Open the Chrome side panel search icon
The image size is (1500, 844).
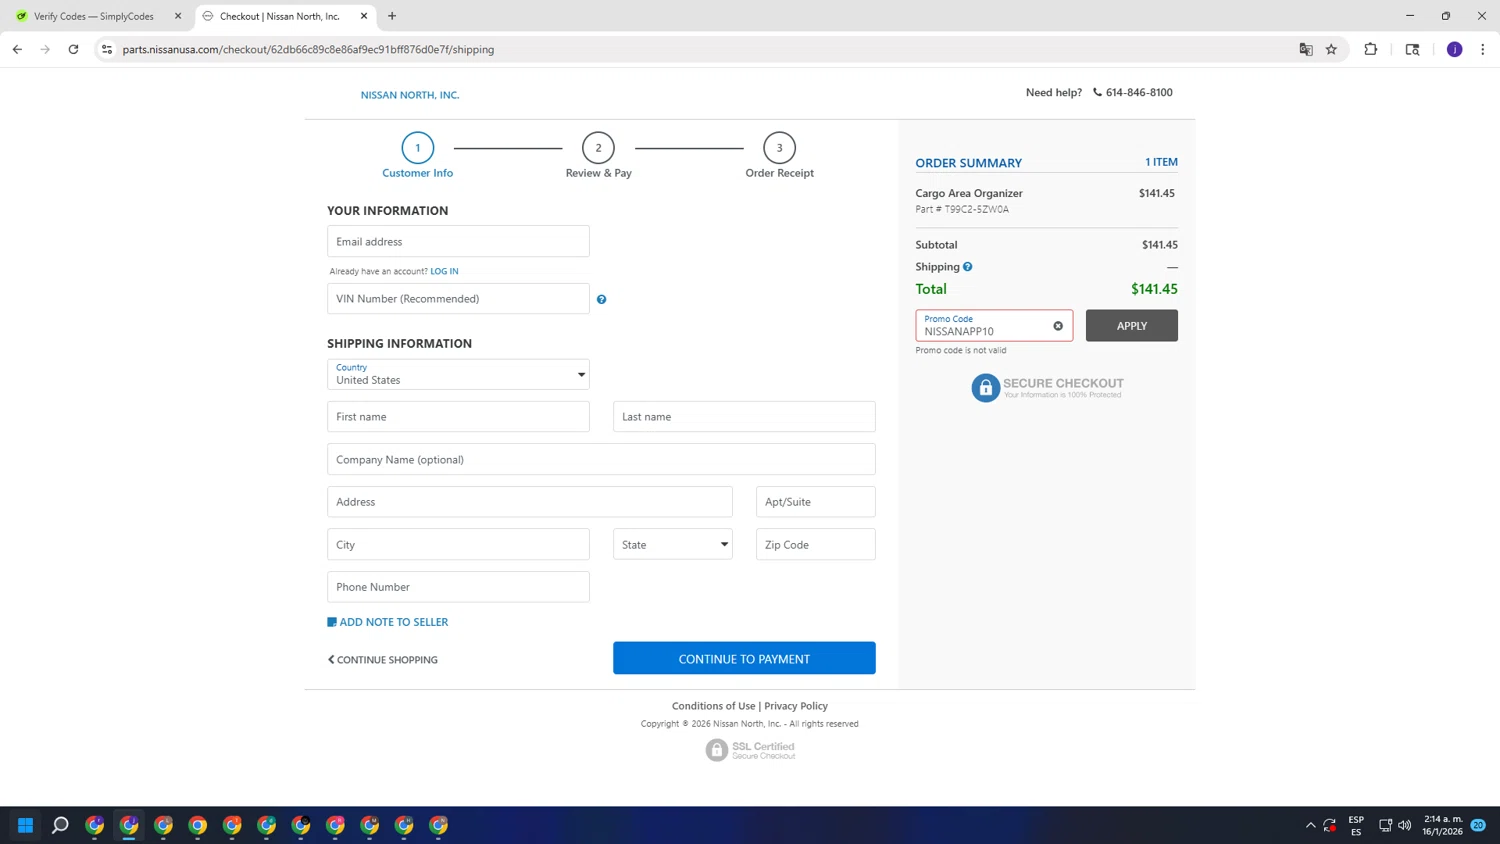(1412, 49)
